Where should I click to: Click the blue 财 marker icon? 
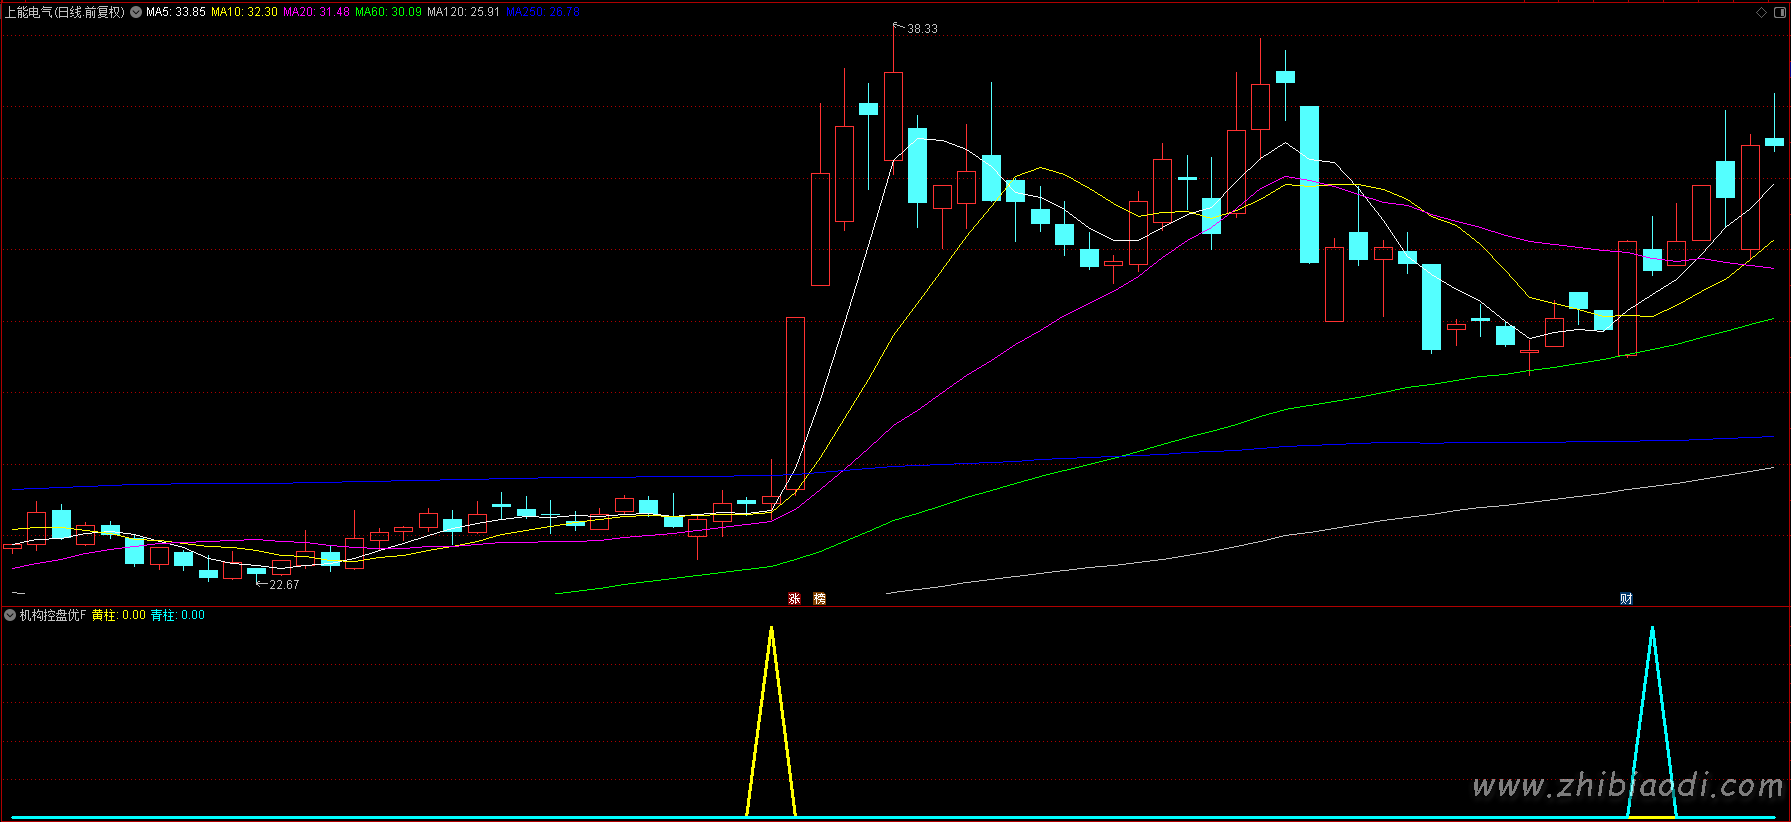(1626, 599)
